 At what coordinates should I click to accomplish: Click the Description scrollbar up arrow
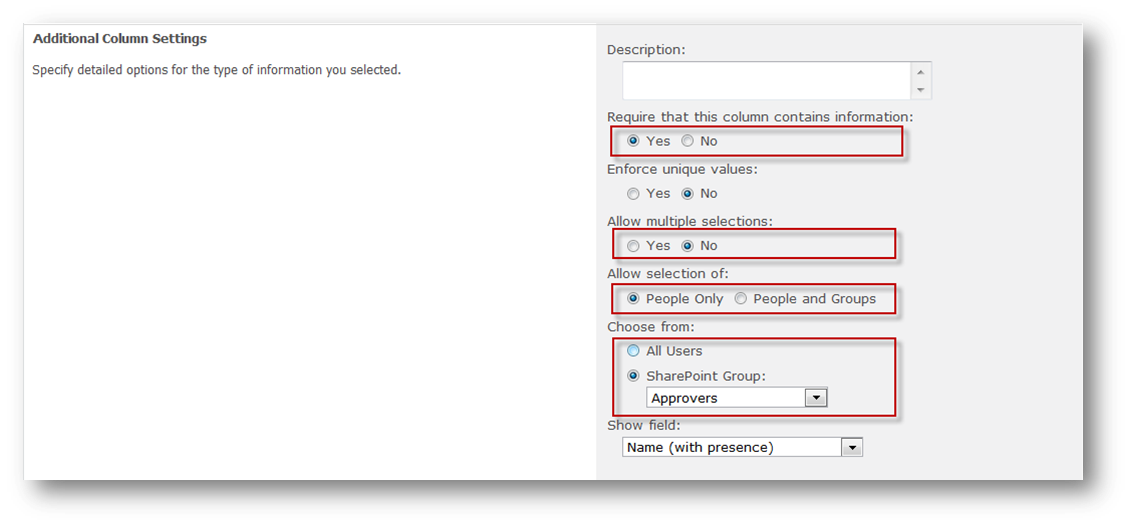click(921, 71)
